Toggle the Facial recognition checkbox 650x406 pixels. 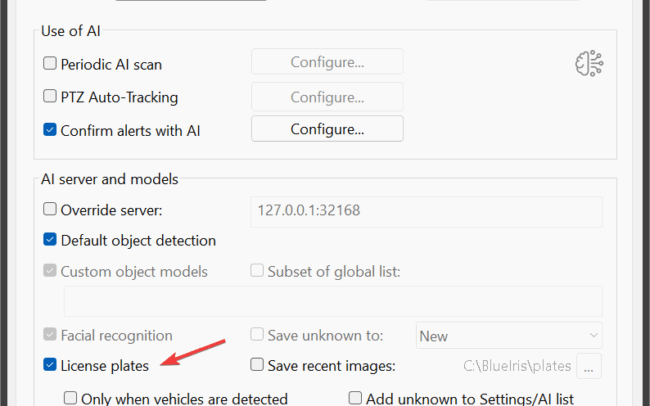(x=50, y=335)
